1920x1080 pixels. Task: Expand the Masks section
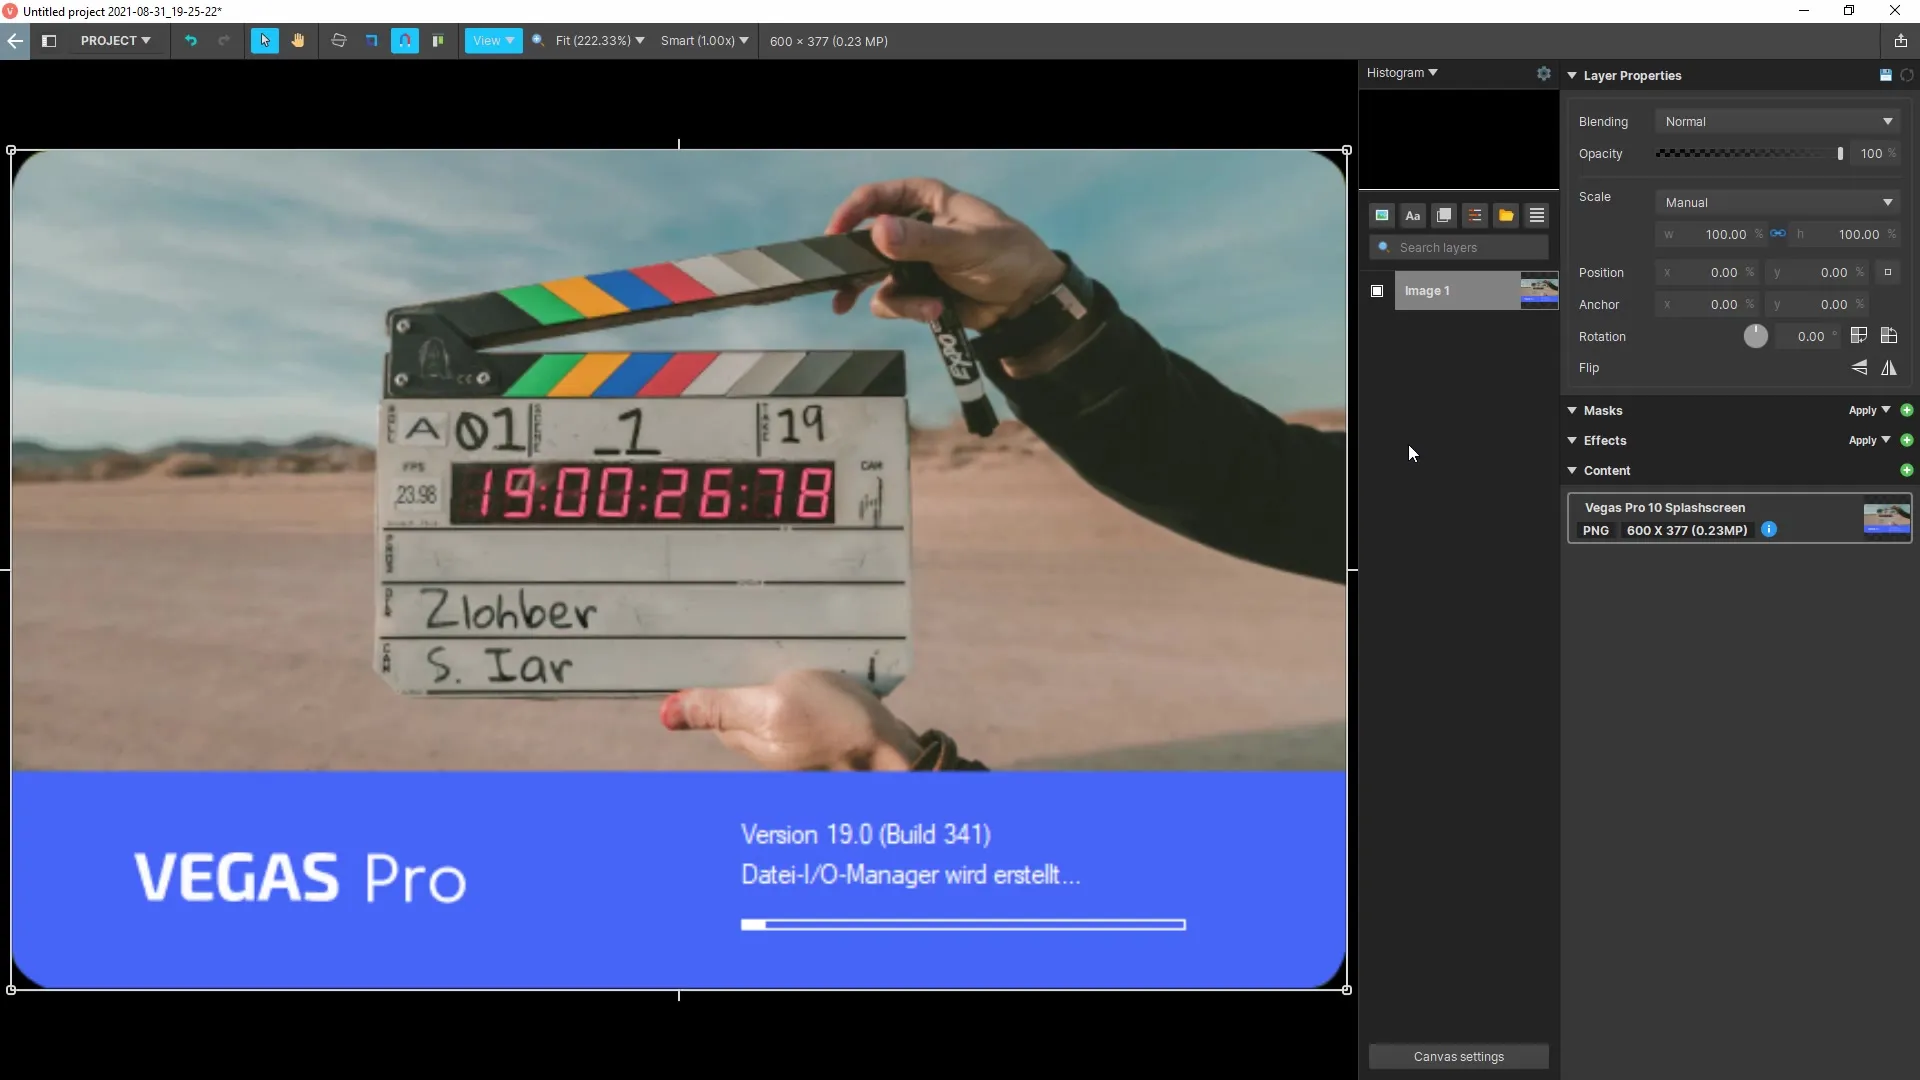[1573, 409]
